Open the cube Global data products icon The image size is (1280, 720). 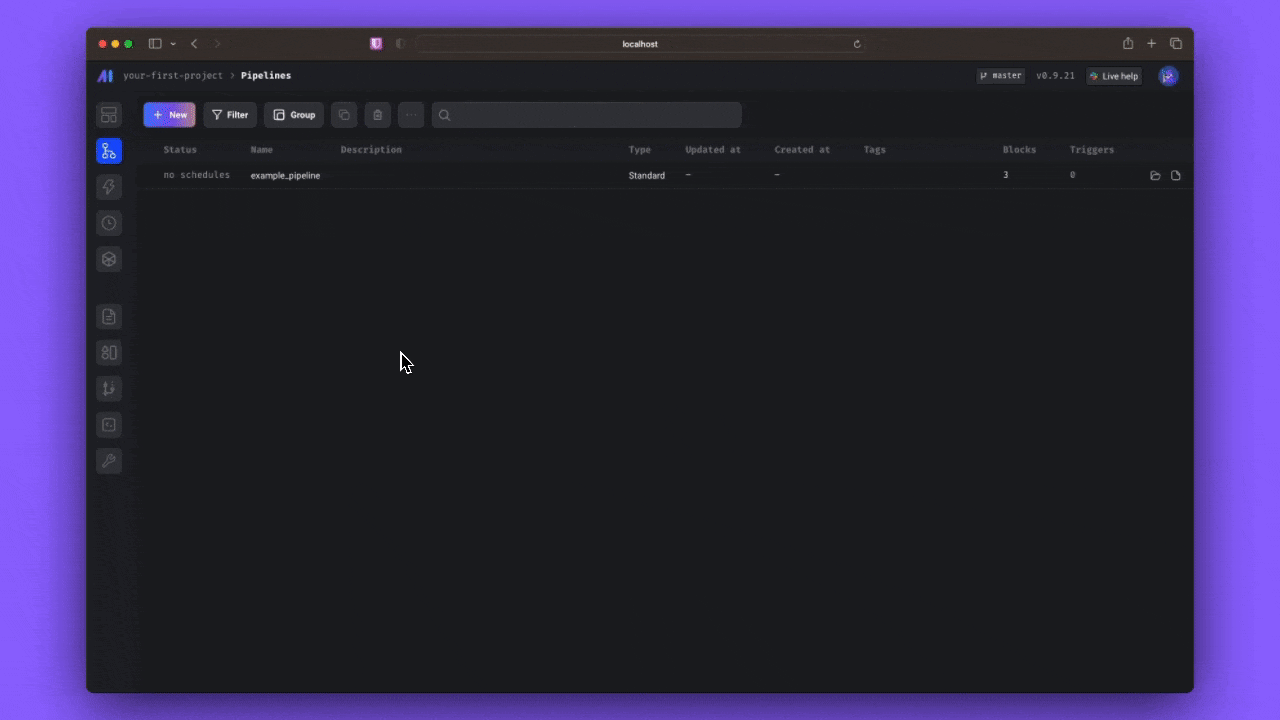click(x=109, y=259)
